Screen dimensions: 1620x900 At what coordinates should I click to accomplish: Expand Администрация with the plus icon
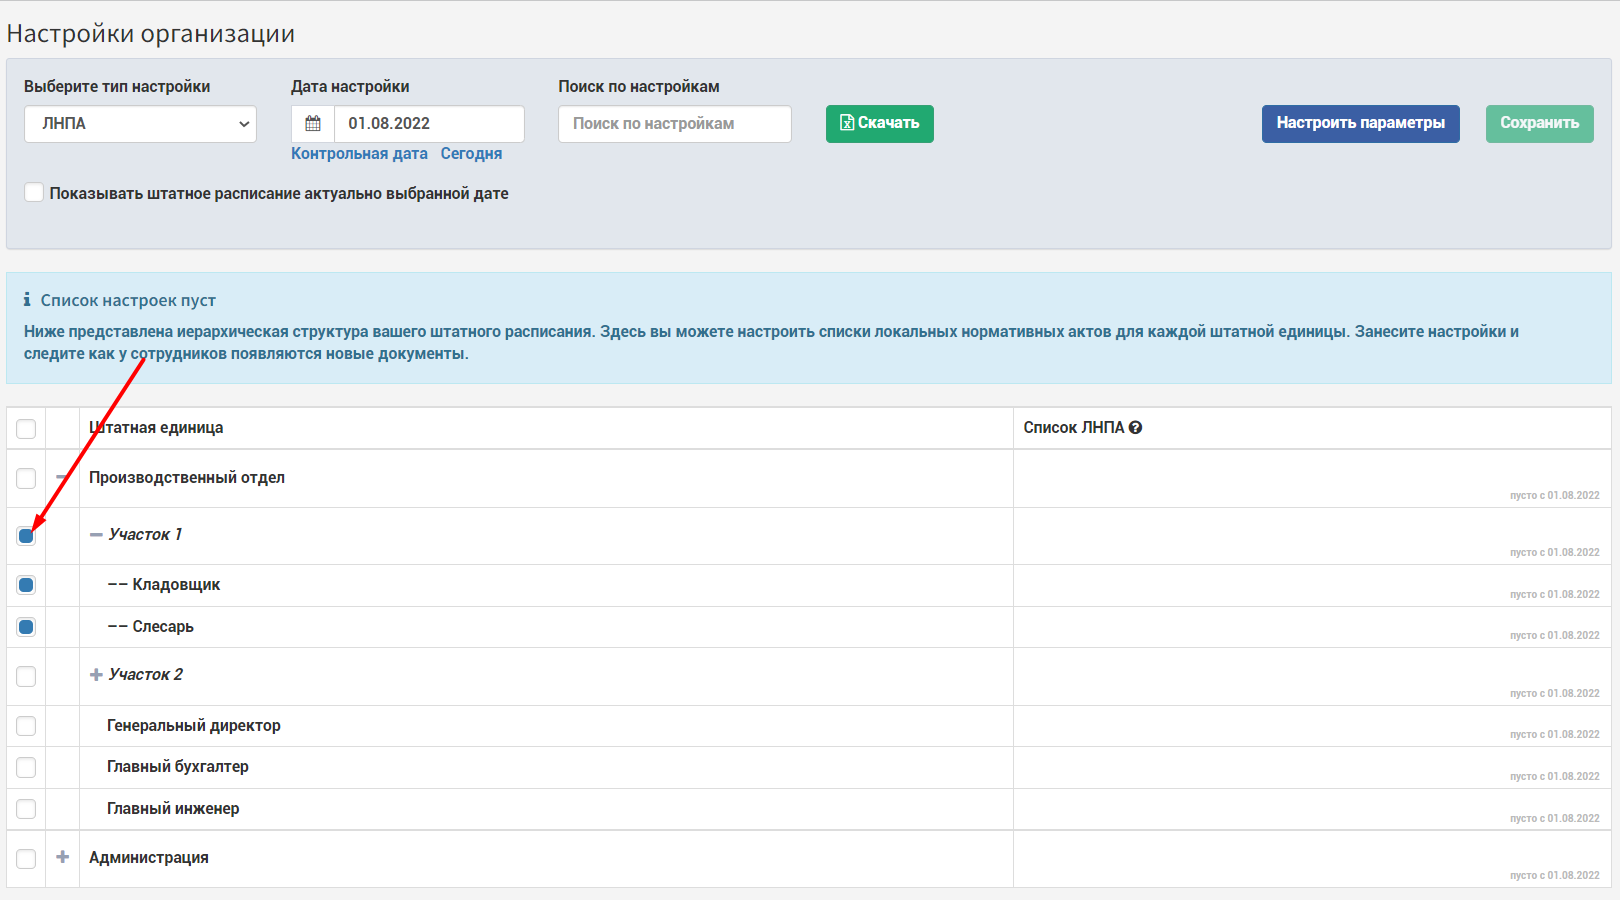[x=62, y=857]
